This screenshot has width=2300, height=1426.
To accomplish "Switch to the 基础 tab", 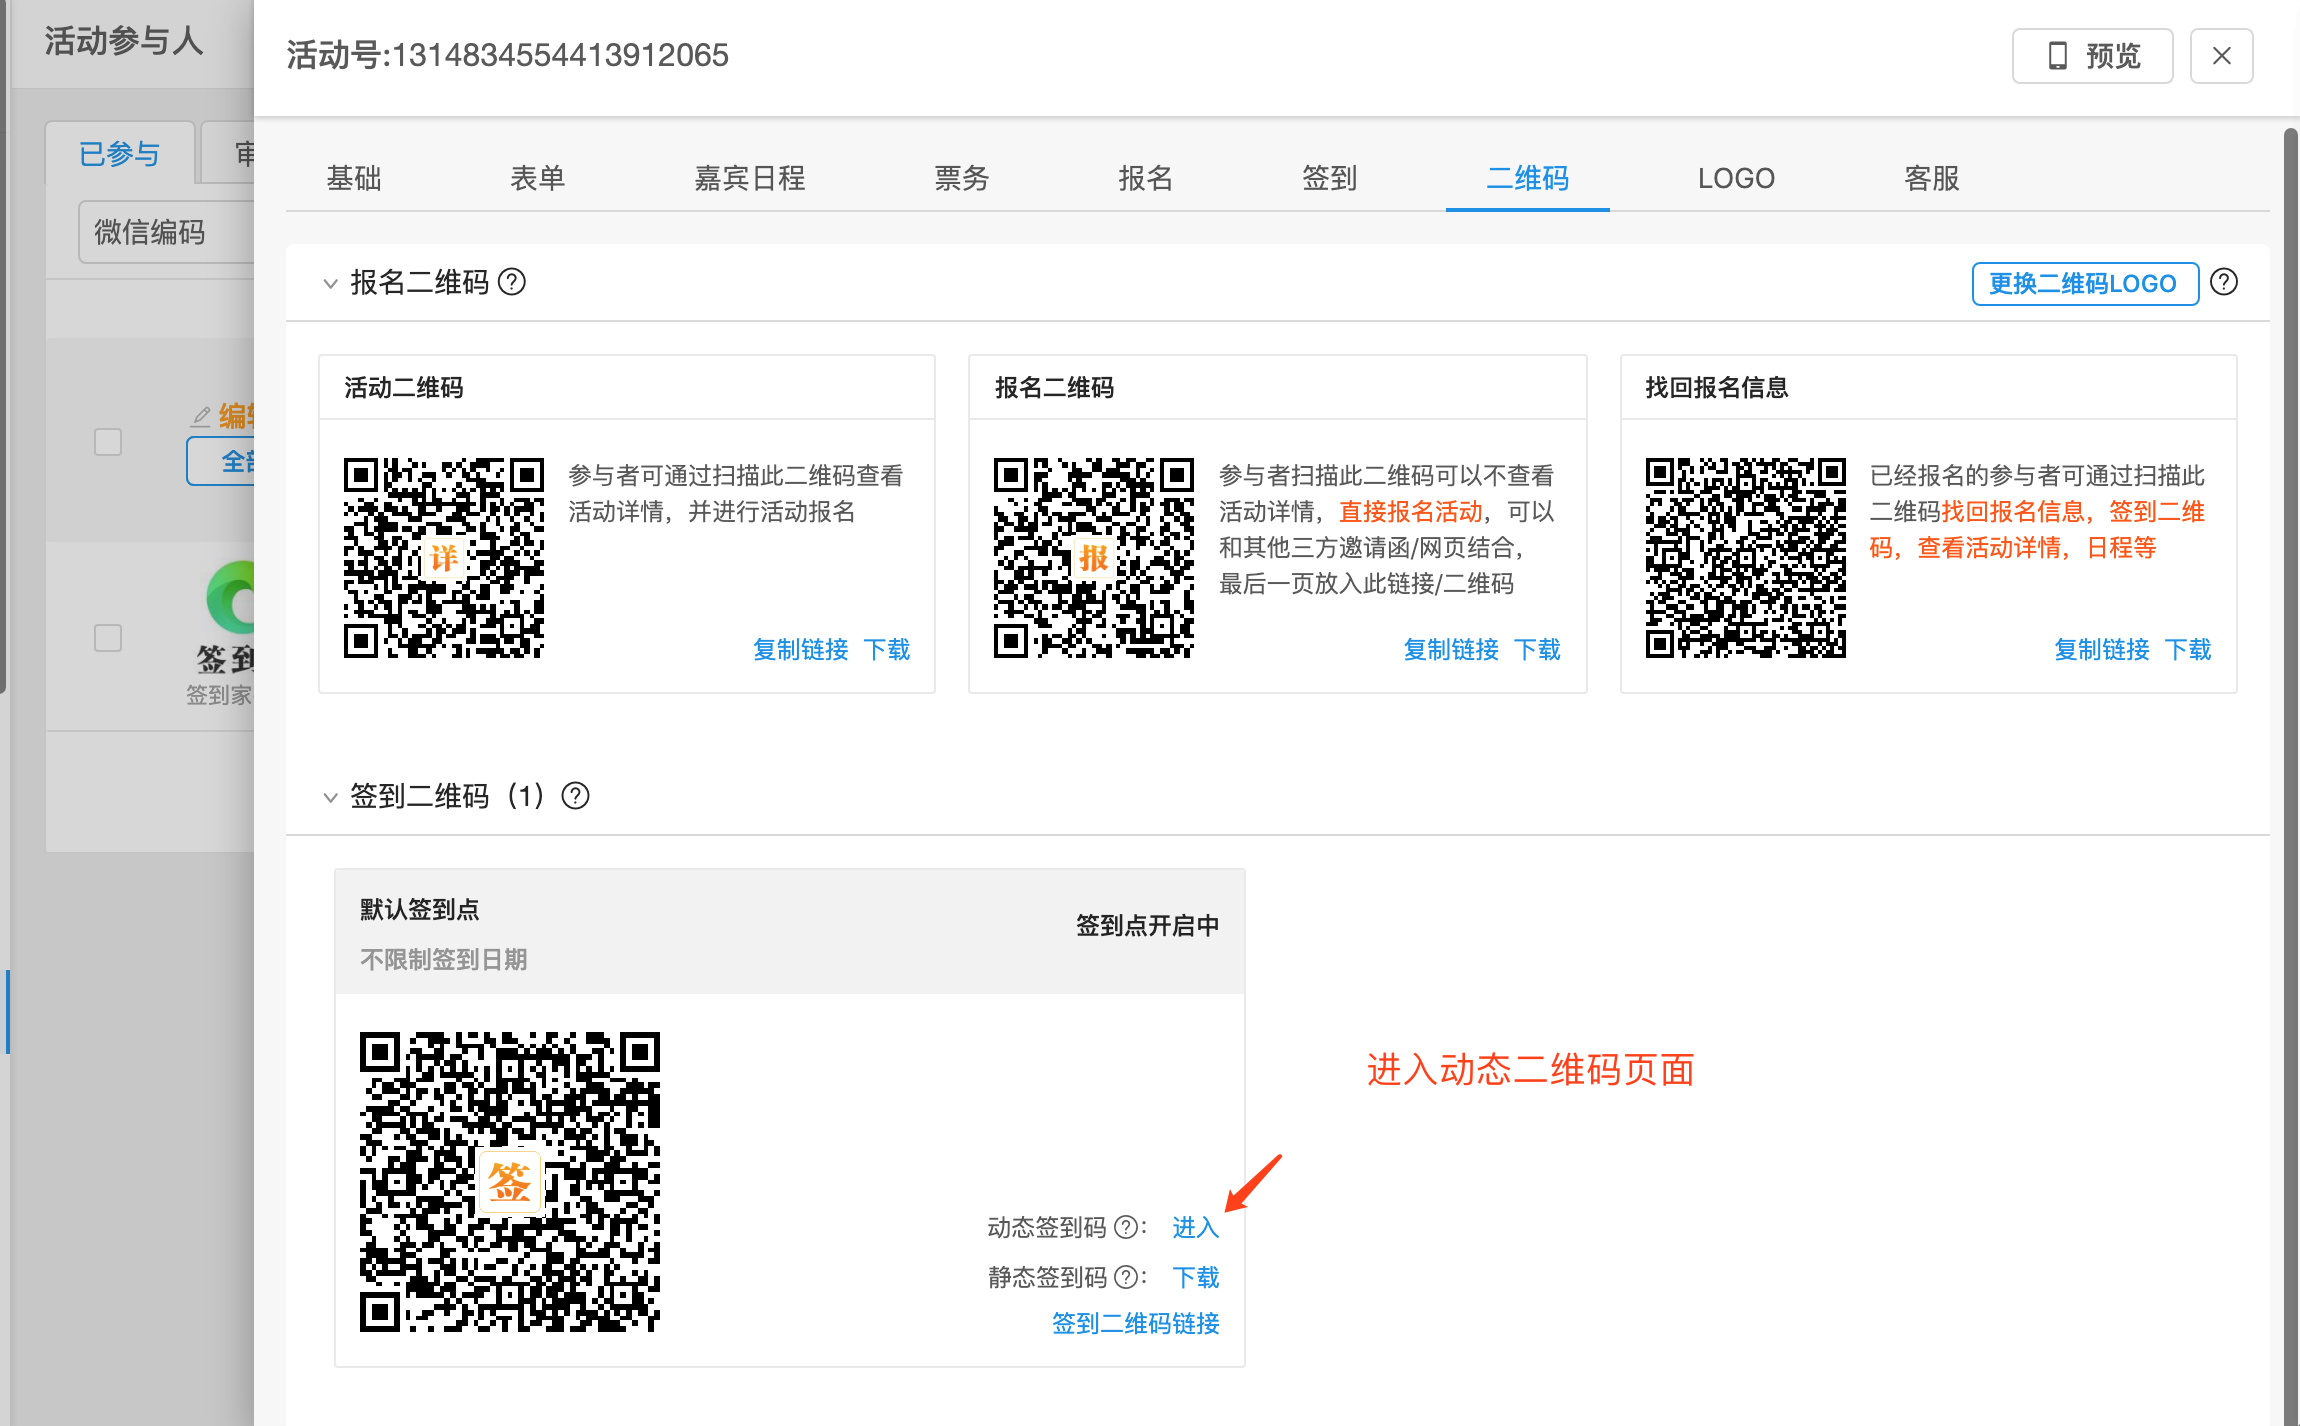I will point(354,178).
